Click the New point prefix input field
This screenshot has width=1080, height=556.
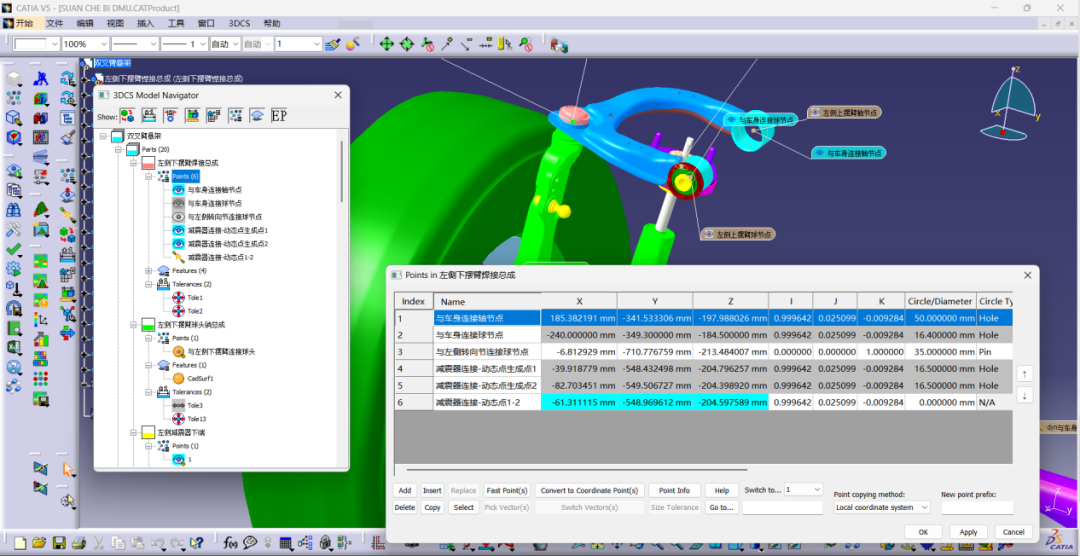tap(977, 507)
